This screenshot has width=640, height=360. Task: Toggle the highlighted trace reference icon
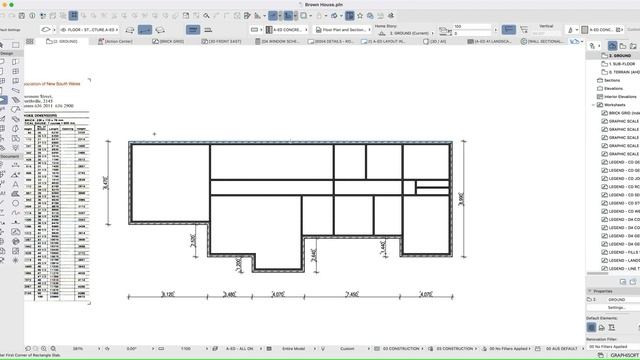(x=350, y=16)
